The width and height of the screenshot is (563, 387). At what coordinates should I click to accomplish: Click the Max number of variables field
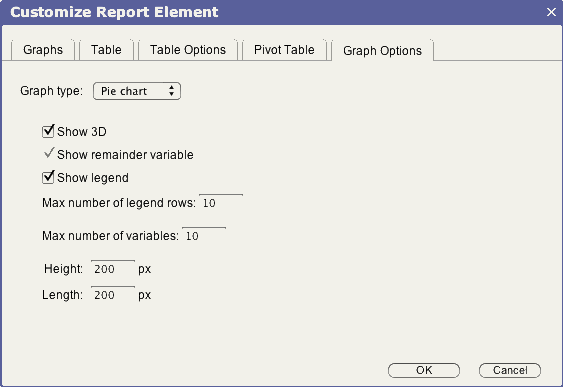click(x=204, y=236)
